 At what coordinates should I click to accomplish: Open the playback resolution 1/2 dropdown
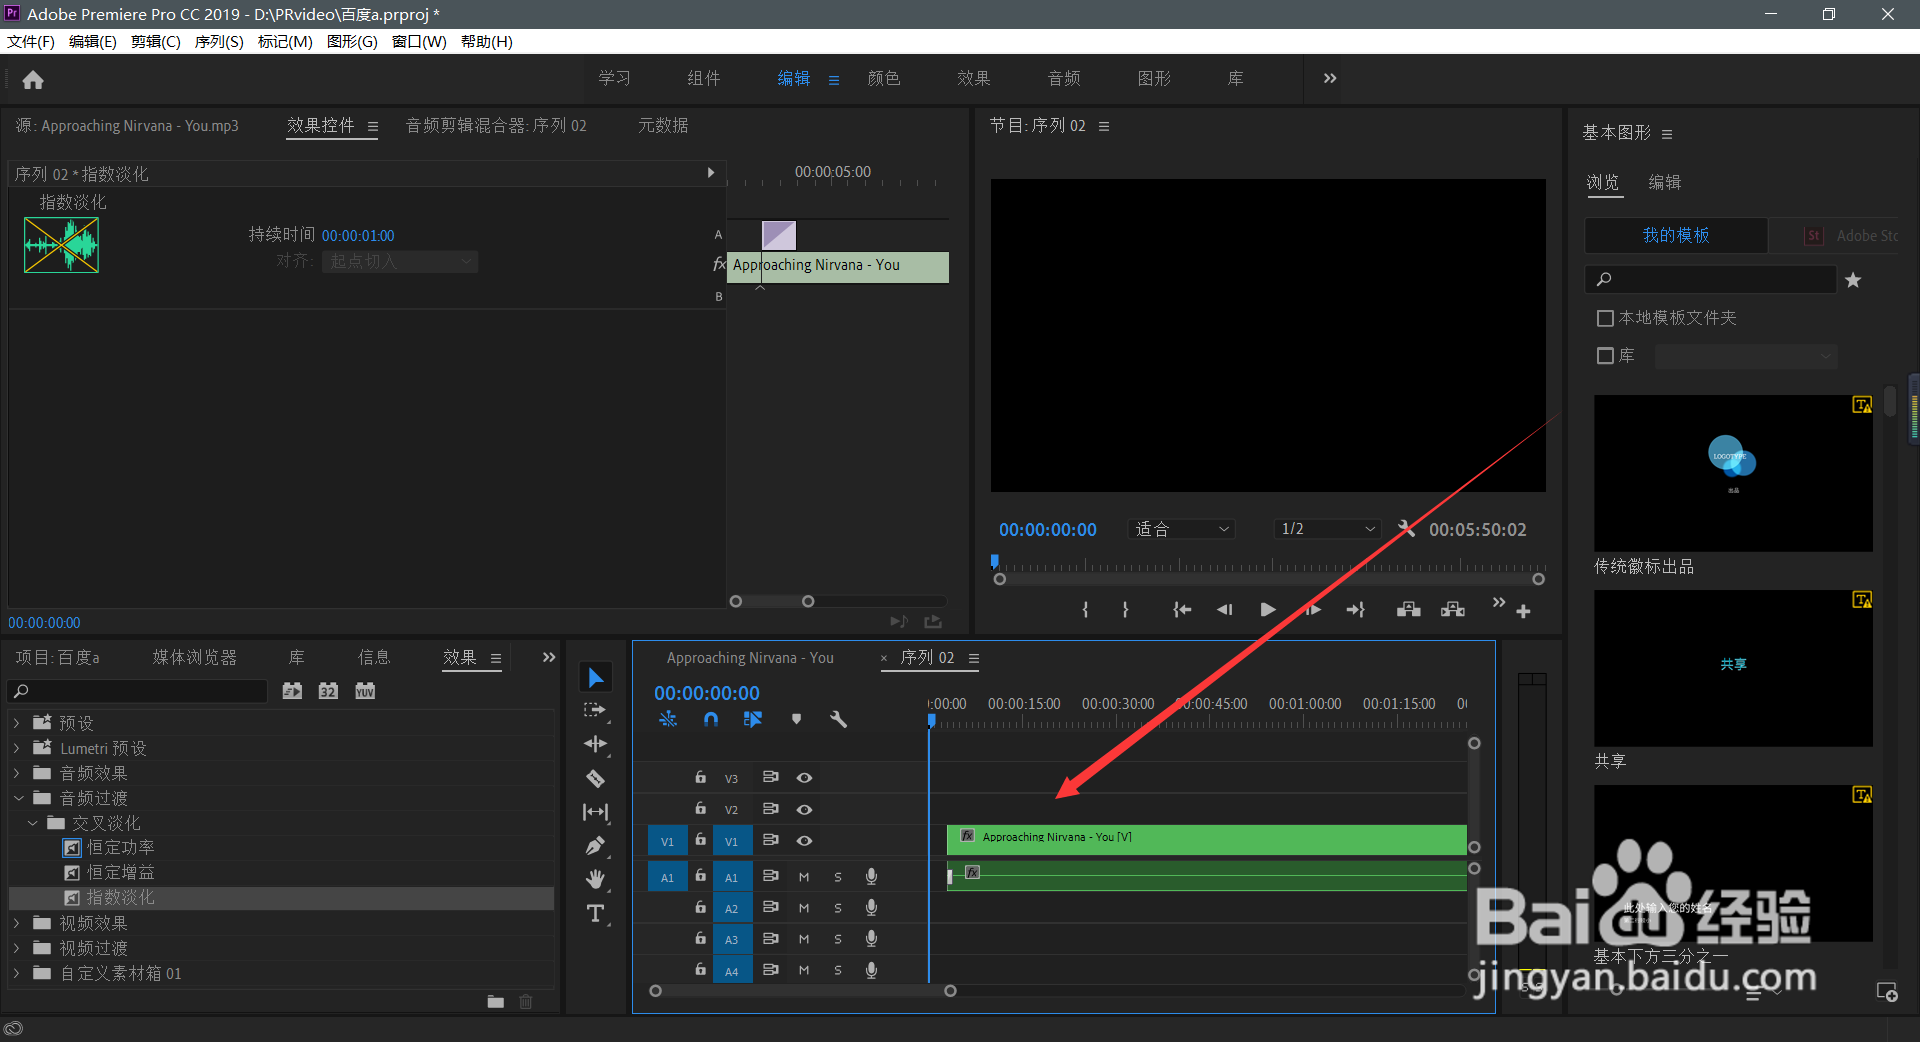(1328, 529)
